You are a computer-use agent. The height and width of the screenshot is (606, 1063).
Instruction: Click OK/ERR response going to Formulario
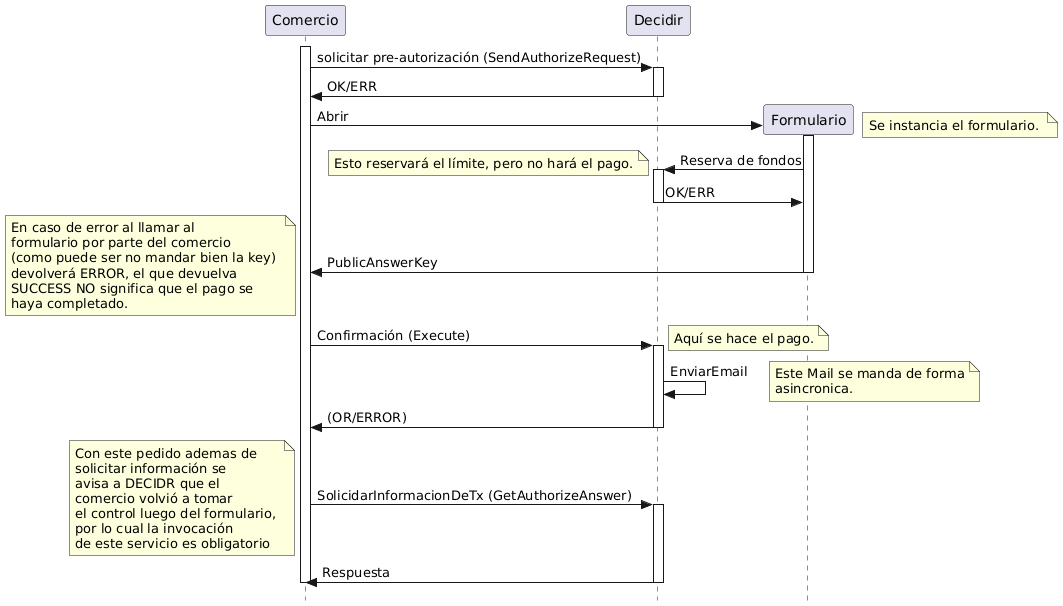click(x=689, y=193)
